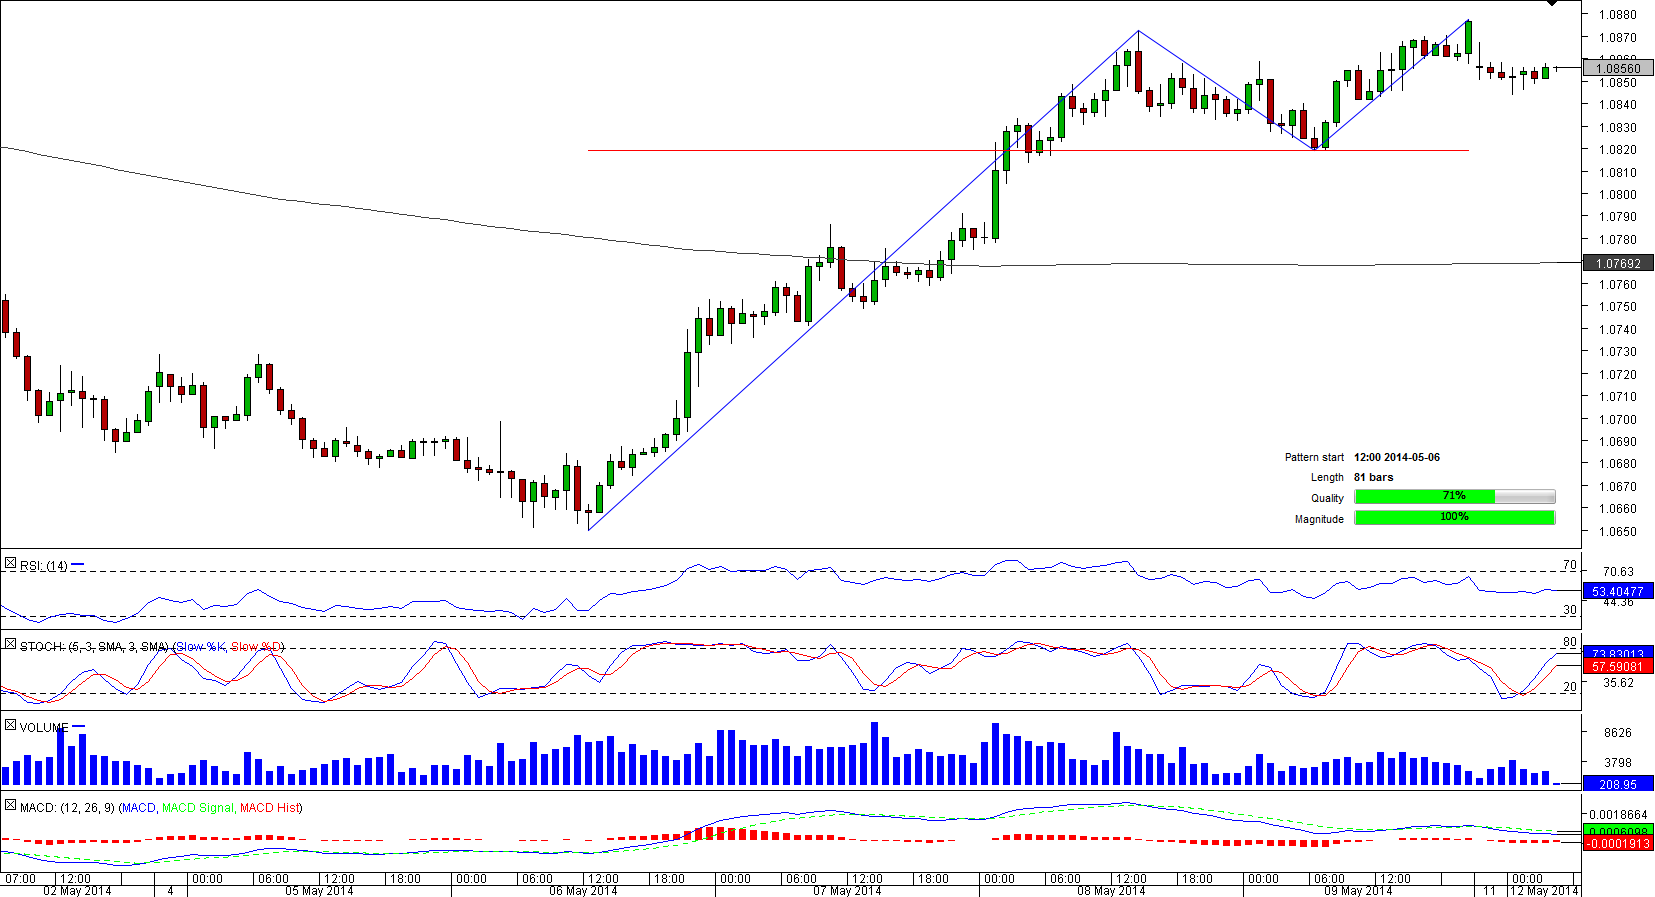Click the black triangle marker at chart top
Viewport: 1655px width, 897px height.
pos(1552,4)
